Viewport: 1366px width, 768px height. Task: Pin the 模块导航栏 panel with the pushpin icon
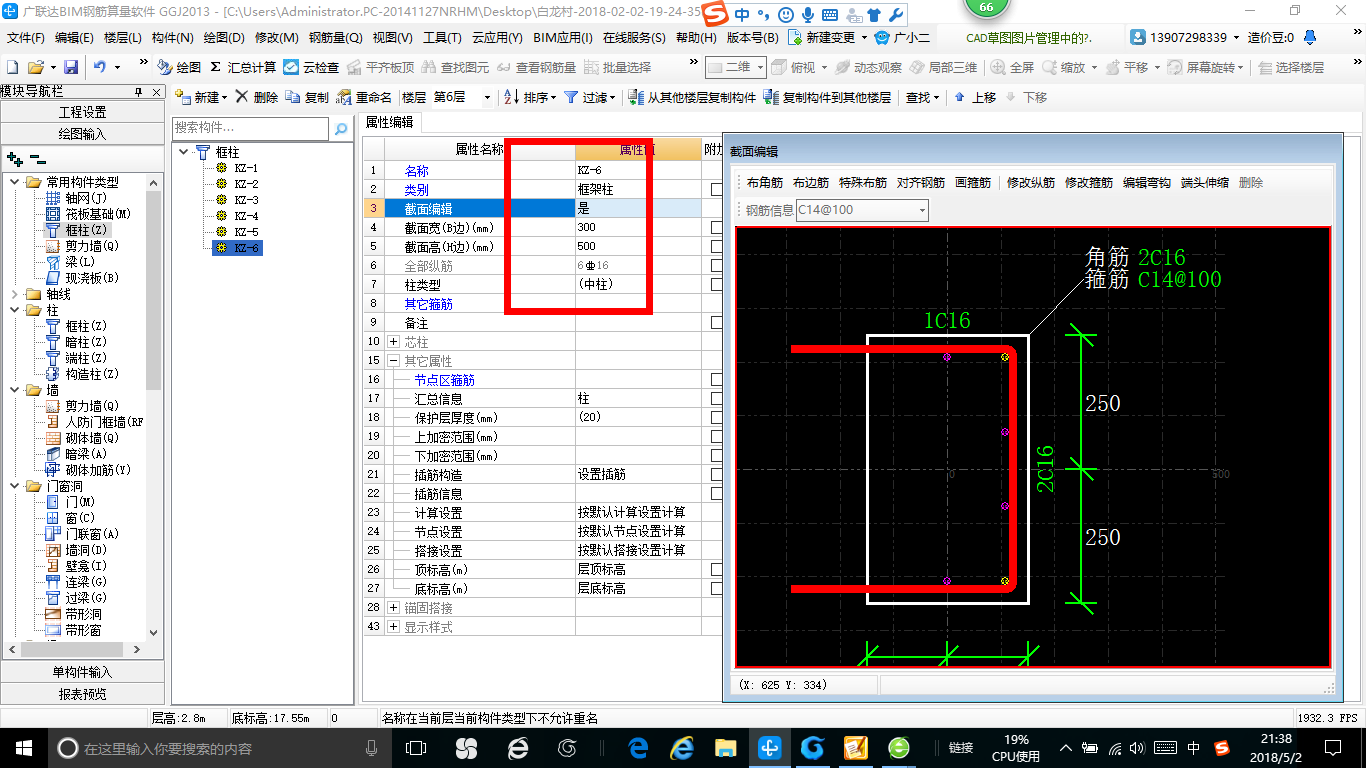click(x=139, y=91)
